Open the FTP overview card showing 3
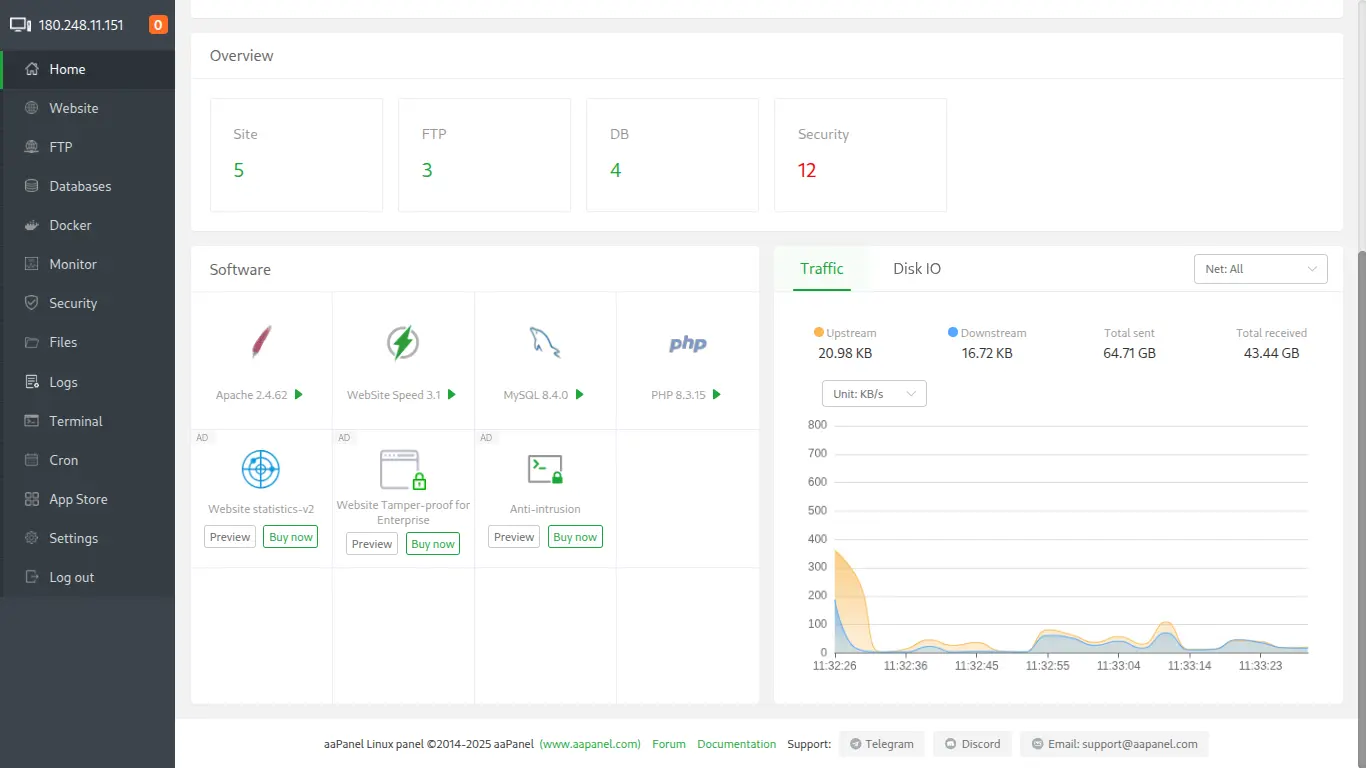This screenshot has height=768, width=1366. (484, 155)
